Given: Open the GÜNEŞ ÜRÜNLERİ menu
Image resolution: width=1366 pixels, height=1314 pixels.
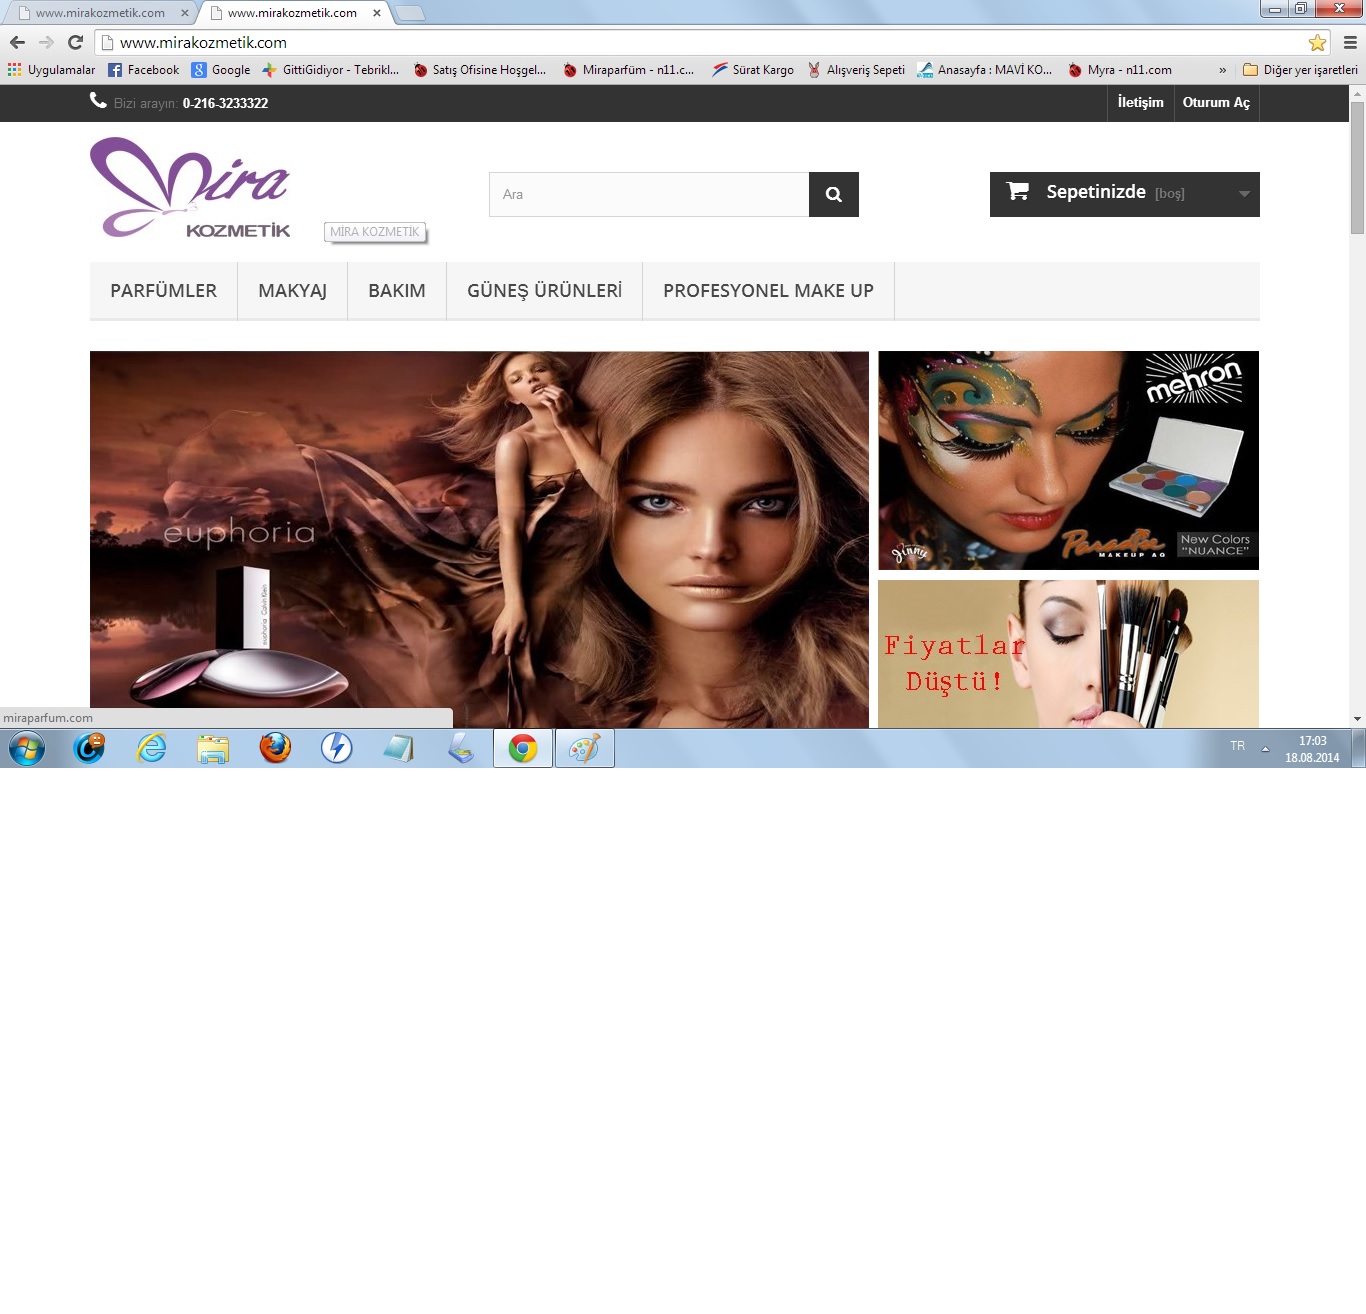Looking at the screenshot, I should pos(545,291).
